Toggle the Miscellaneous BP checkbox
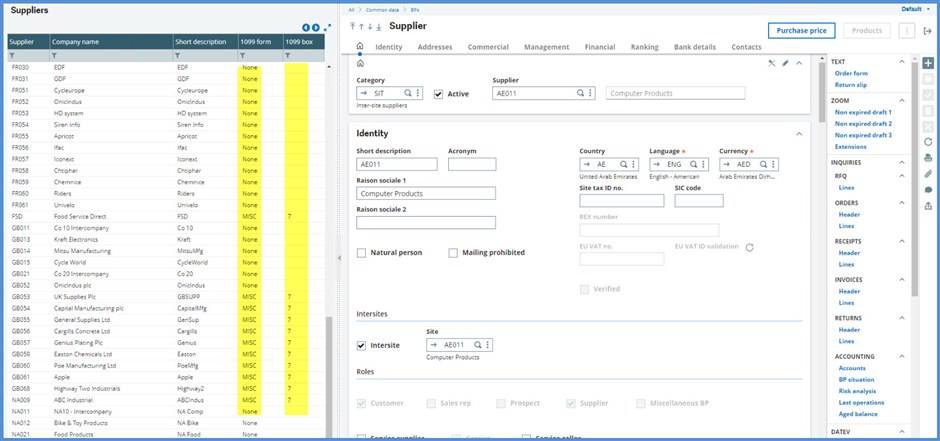This screenshot has height=441, width=940. point(641,403)
